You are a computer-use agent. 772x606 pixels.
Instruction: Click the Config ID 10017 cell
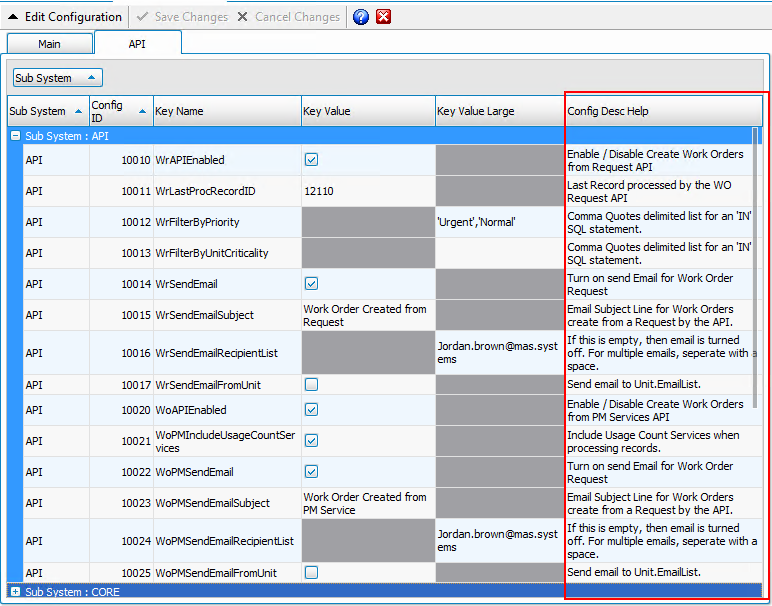pos(121,385)
